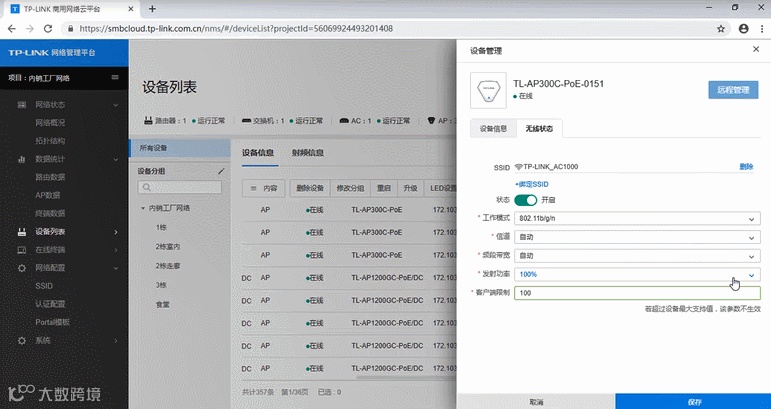Open Chrome three-dot menu

pyautogui.click(x=762, y=29)
